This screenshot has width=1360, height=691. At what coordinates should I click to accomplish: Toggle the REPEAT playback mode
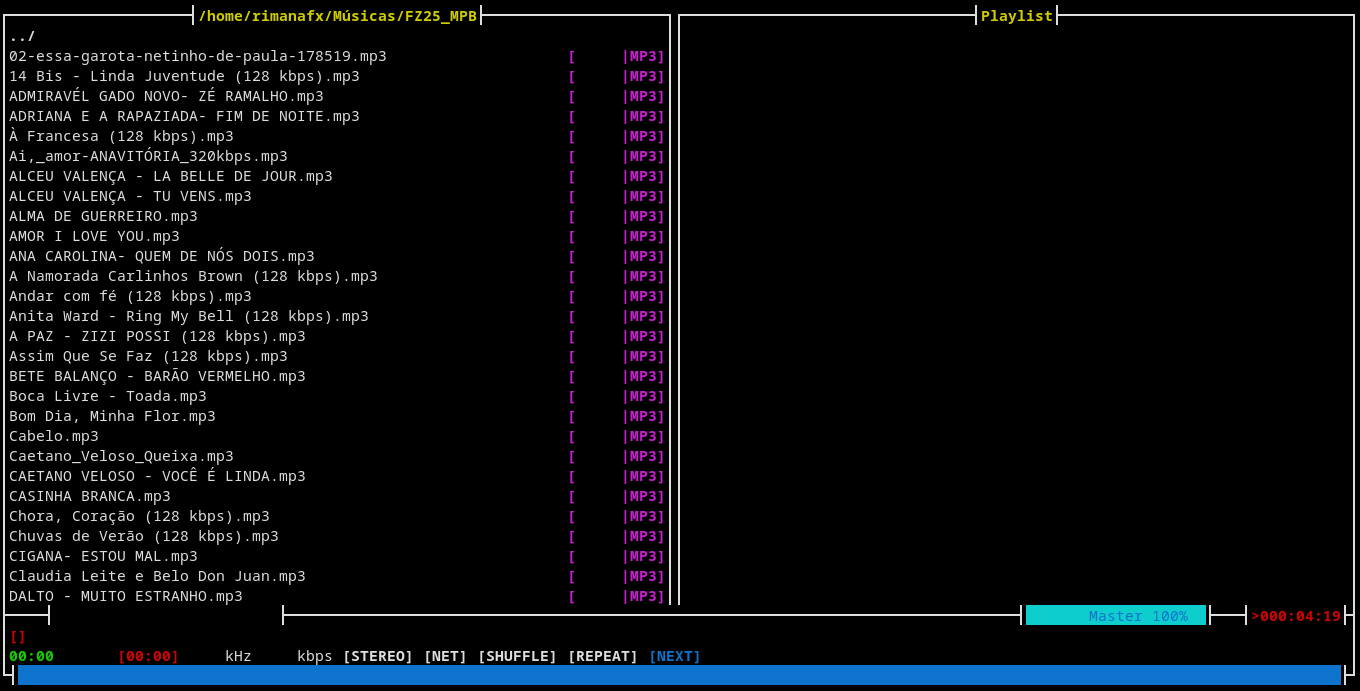click(602, 656)
